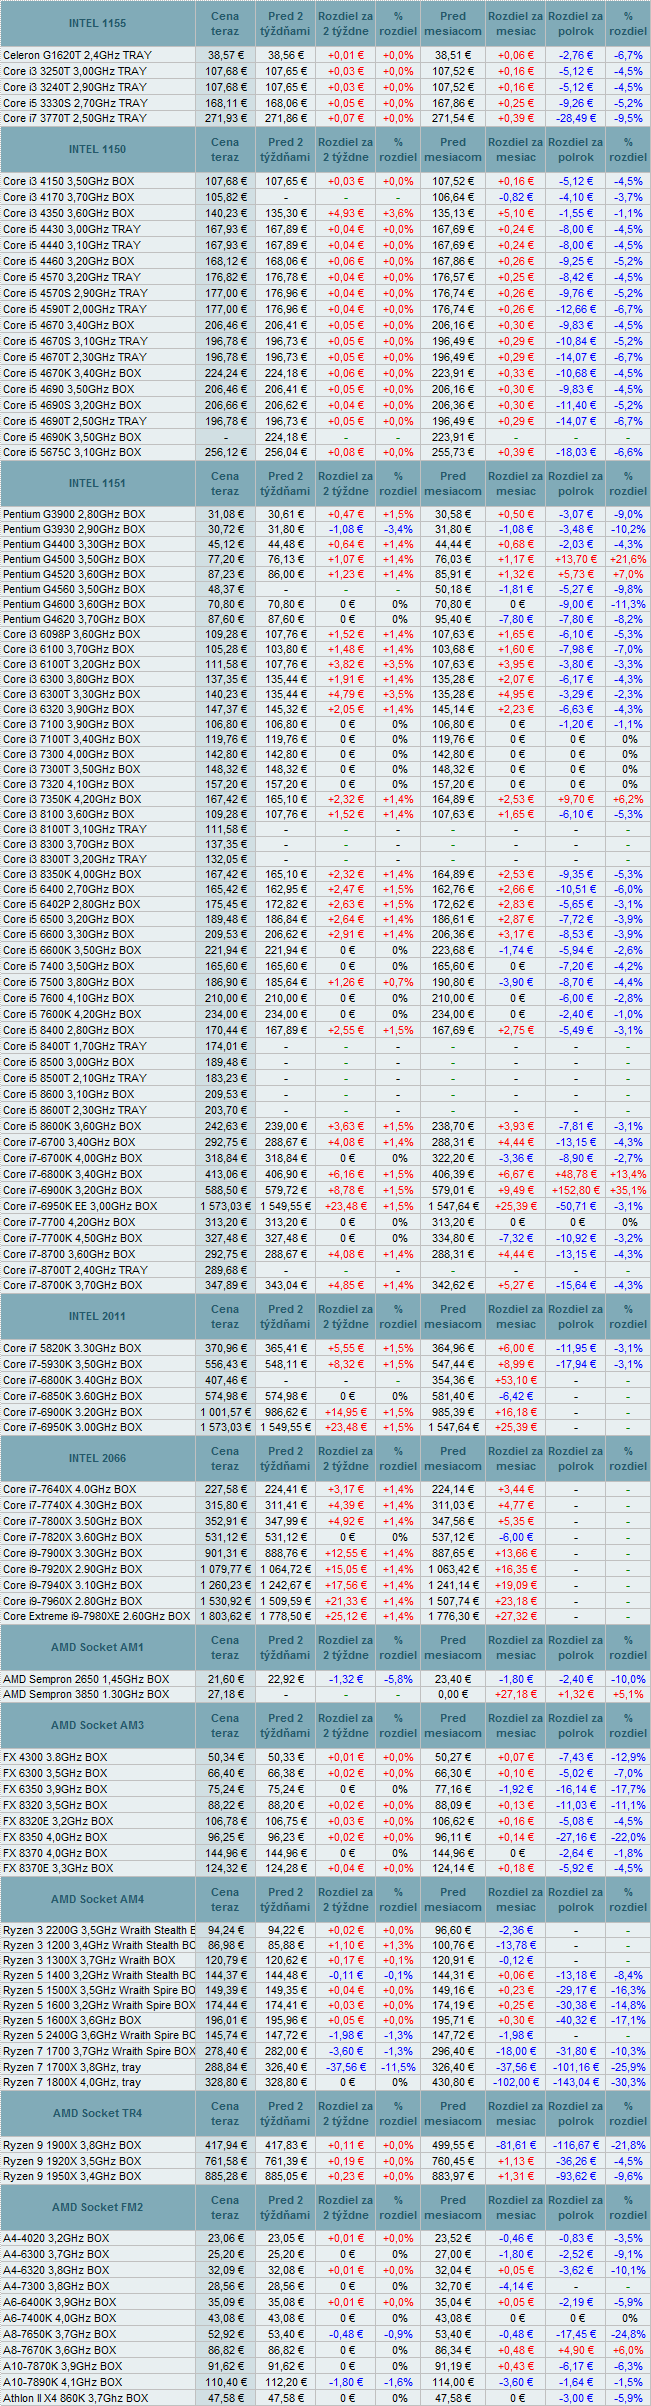Click the AMD Sempron 2650 1,45GHz BOX label
This screenshot has height=2406, width=651.
[86, 1679]
